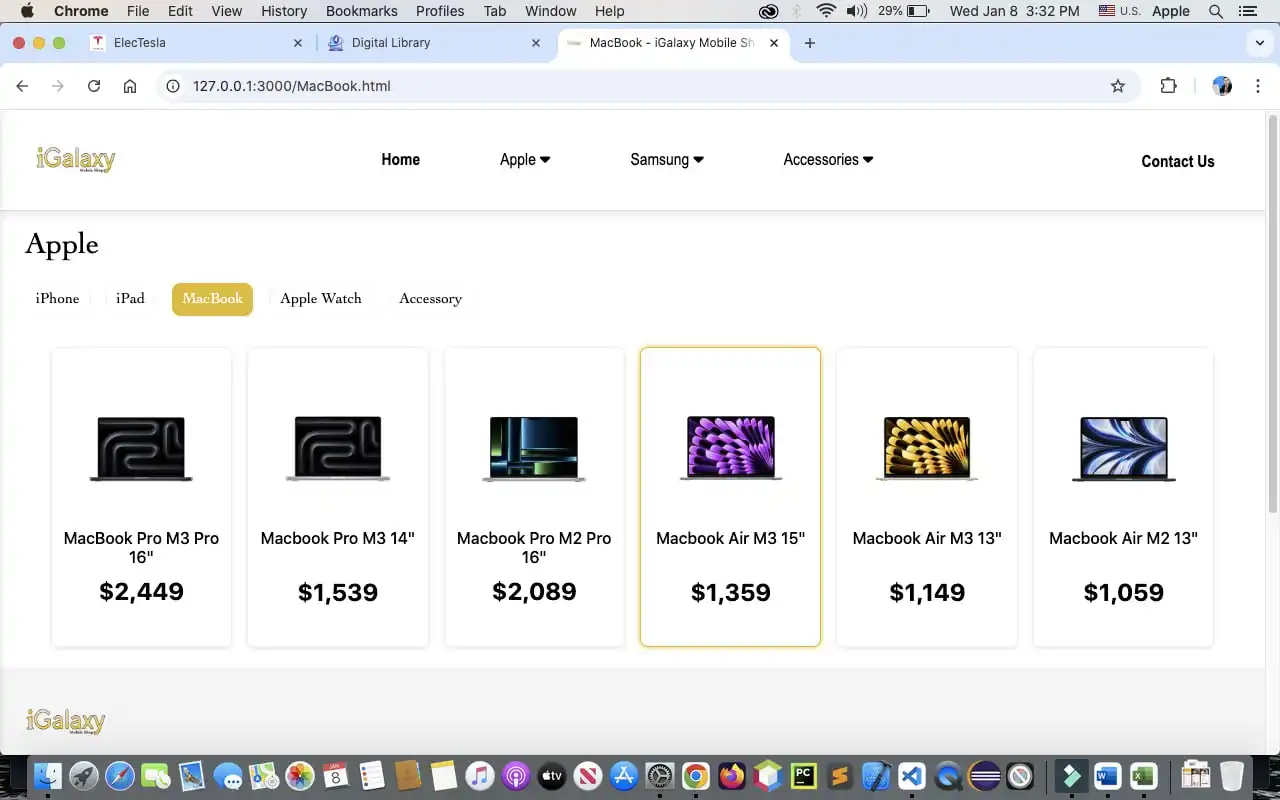
Task: Switch to the Accessory category tab
Action: click(x=430, y=298)
